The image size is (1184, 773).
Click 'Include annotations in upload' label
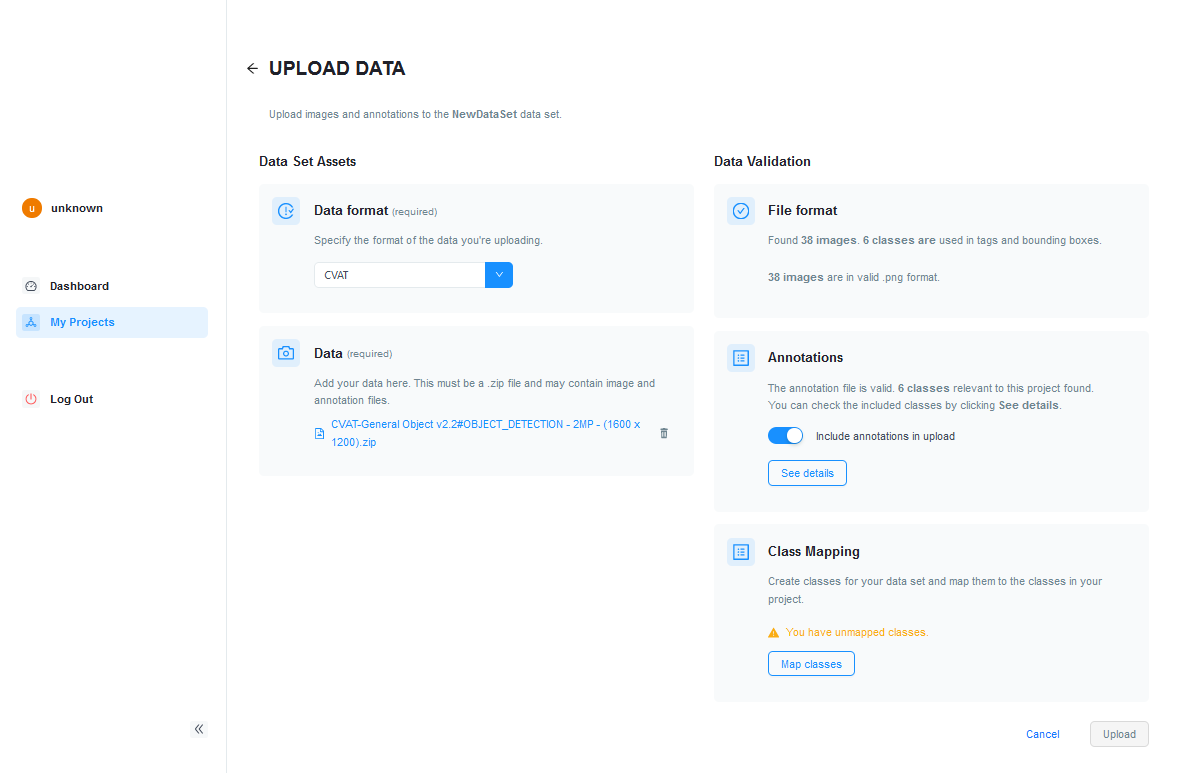(x=885, y=436)
